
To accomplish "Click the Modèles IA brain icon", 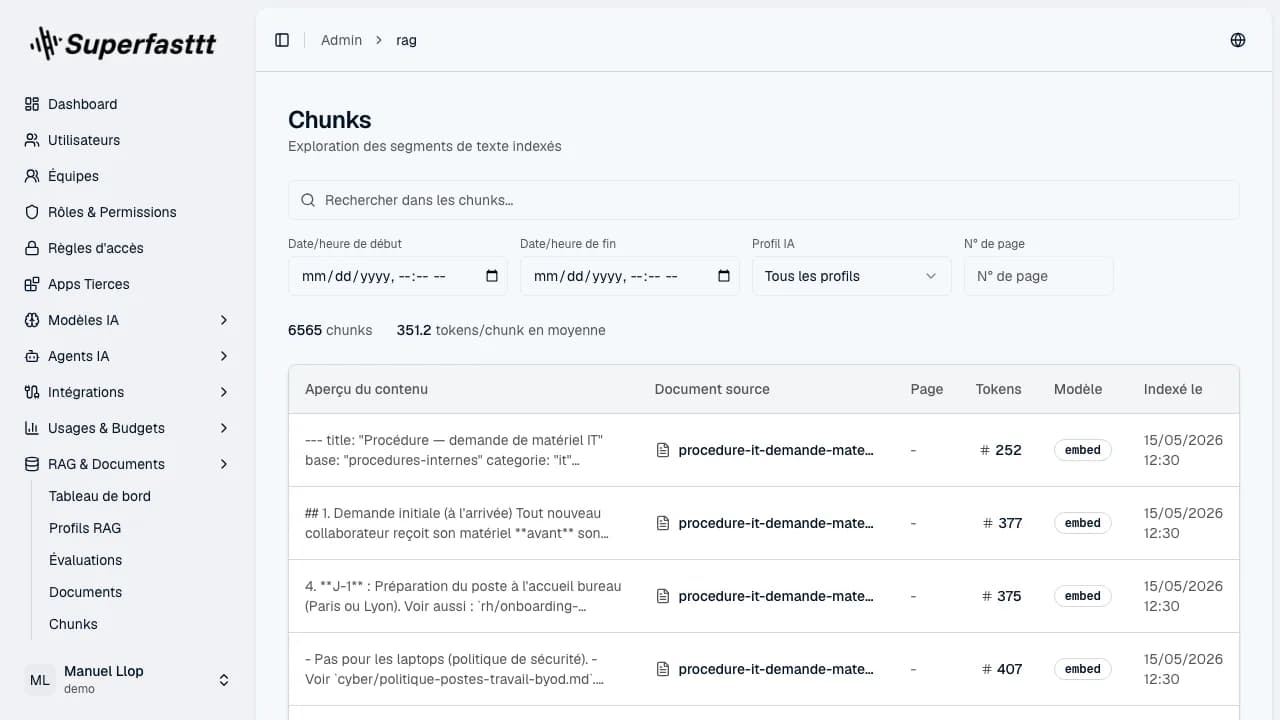I will 32,320.
